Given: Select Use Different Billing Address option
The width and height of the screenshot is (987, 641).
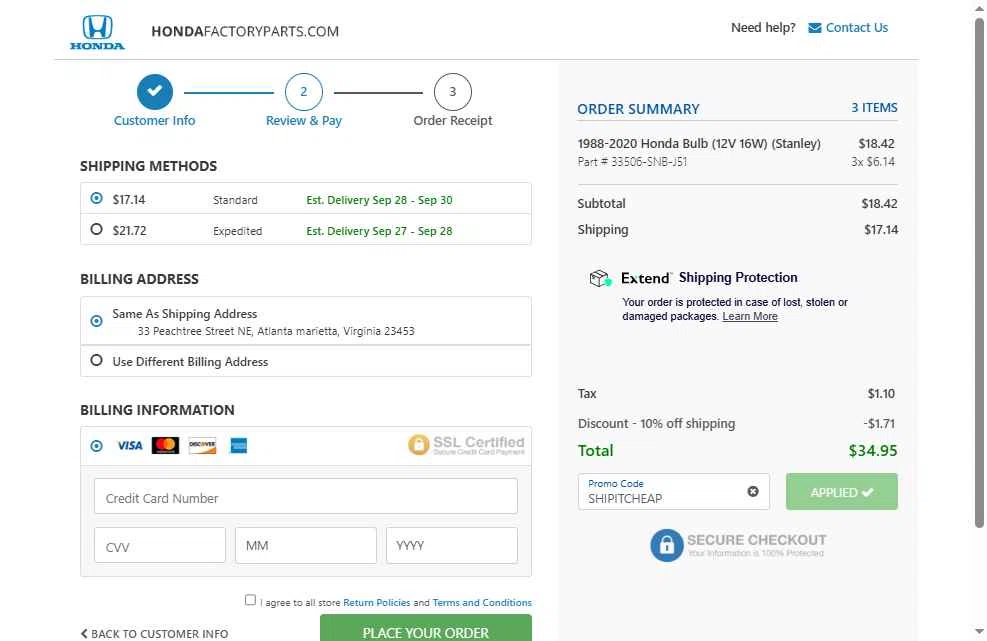Looking at the screenshot, I should pyautogui.click(x=96, y=360).
